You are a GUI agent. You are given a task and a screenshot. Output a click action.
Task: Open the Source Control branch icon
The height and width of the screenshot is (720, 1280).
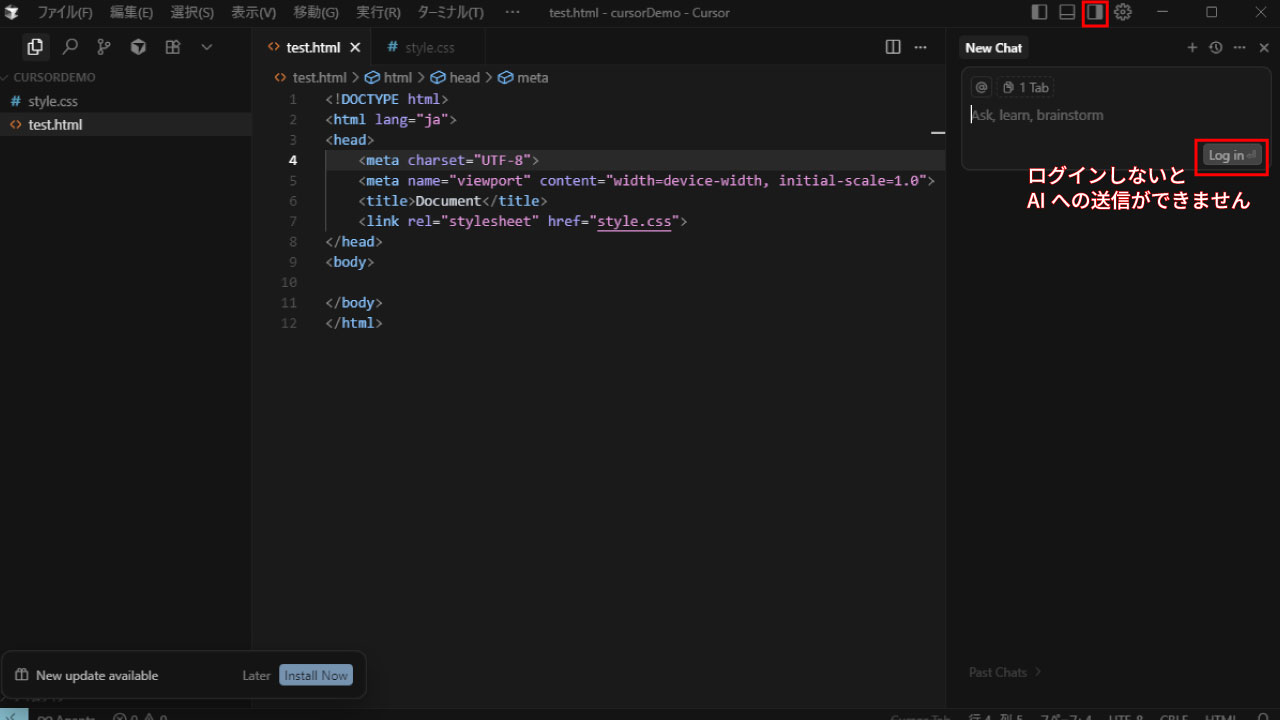104,47
